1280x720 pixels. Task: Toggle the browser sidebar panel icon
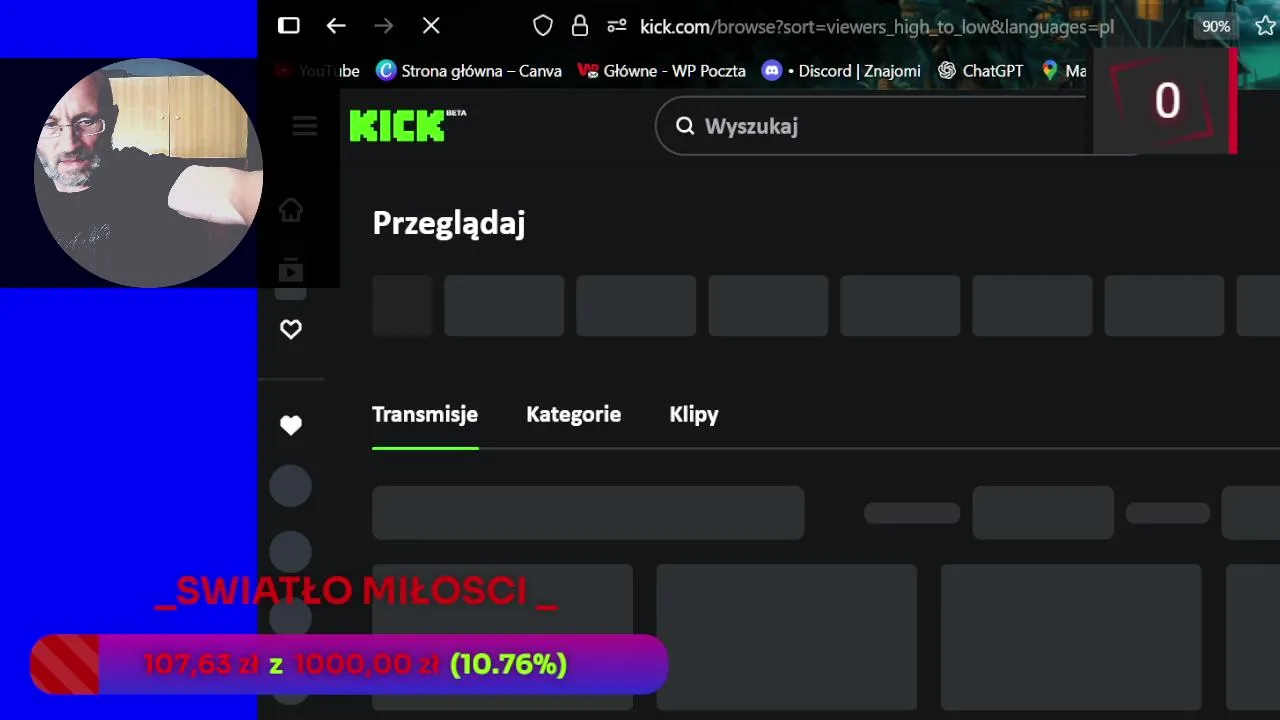coord(289,26)
